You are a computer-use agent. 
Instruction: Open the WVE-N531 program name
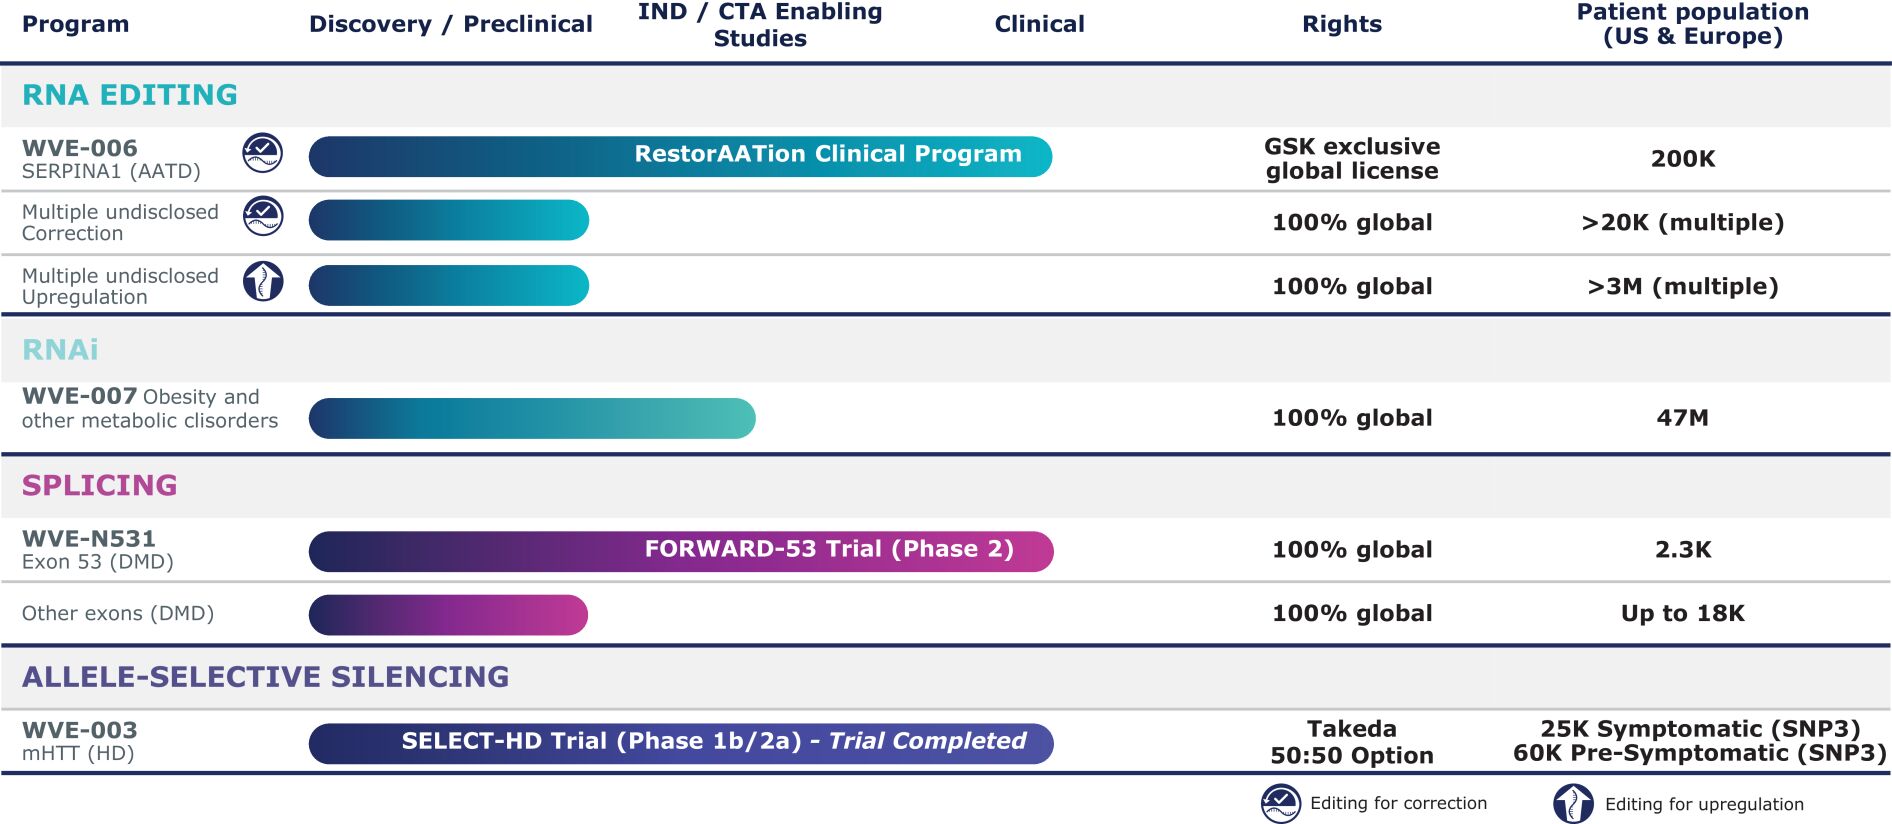(89, 539)
